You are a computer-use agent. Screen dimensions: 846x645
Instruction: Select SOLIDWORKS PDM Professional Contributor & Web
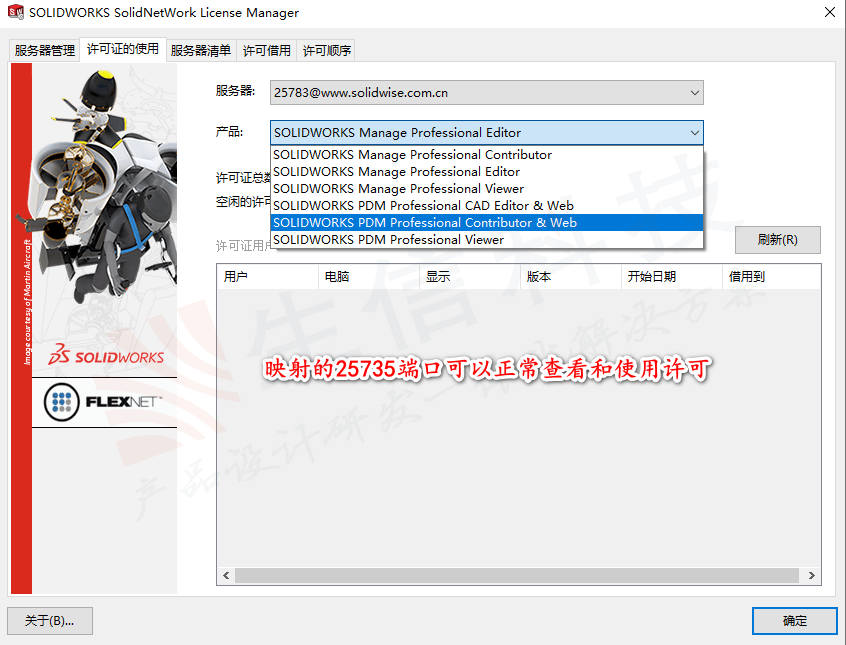[x=487, y=222]
